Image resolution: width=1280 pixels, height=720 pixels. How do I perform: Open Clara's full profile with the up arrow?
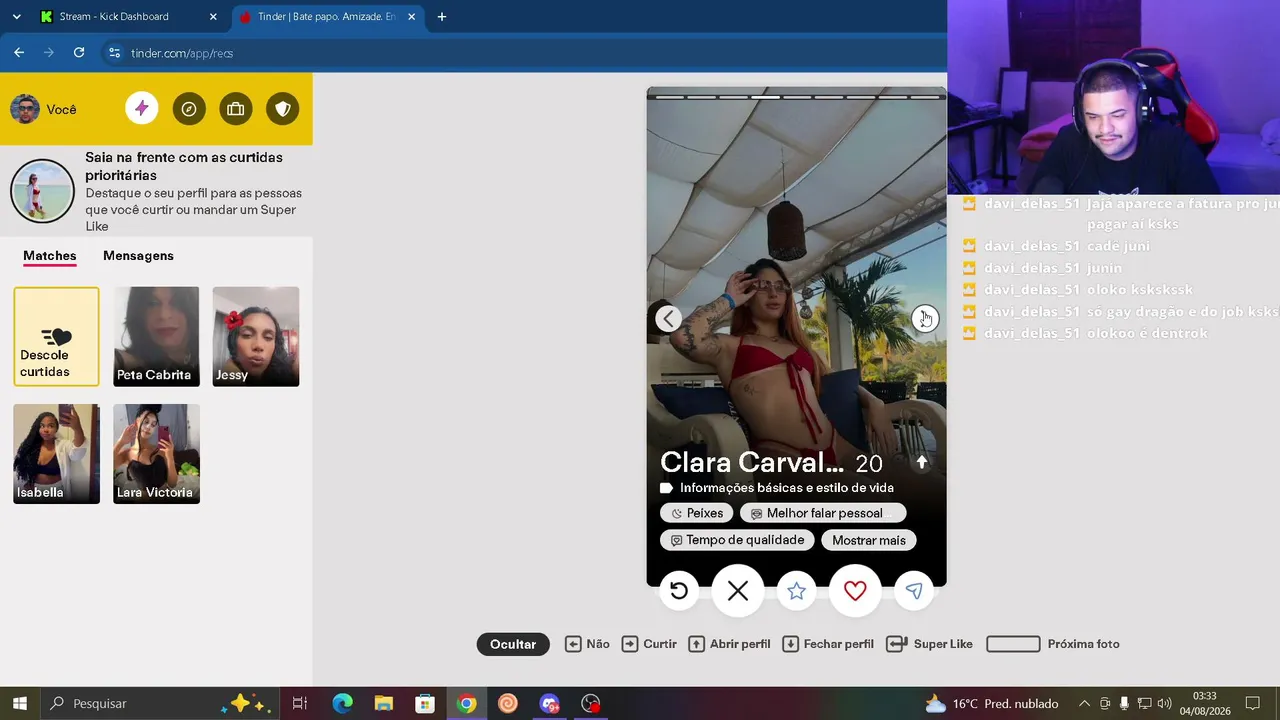click(922, 462)
